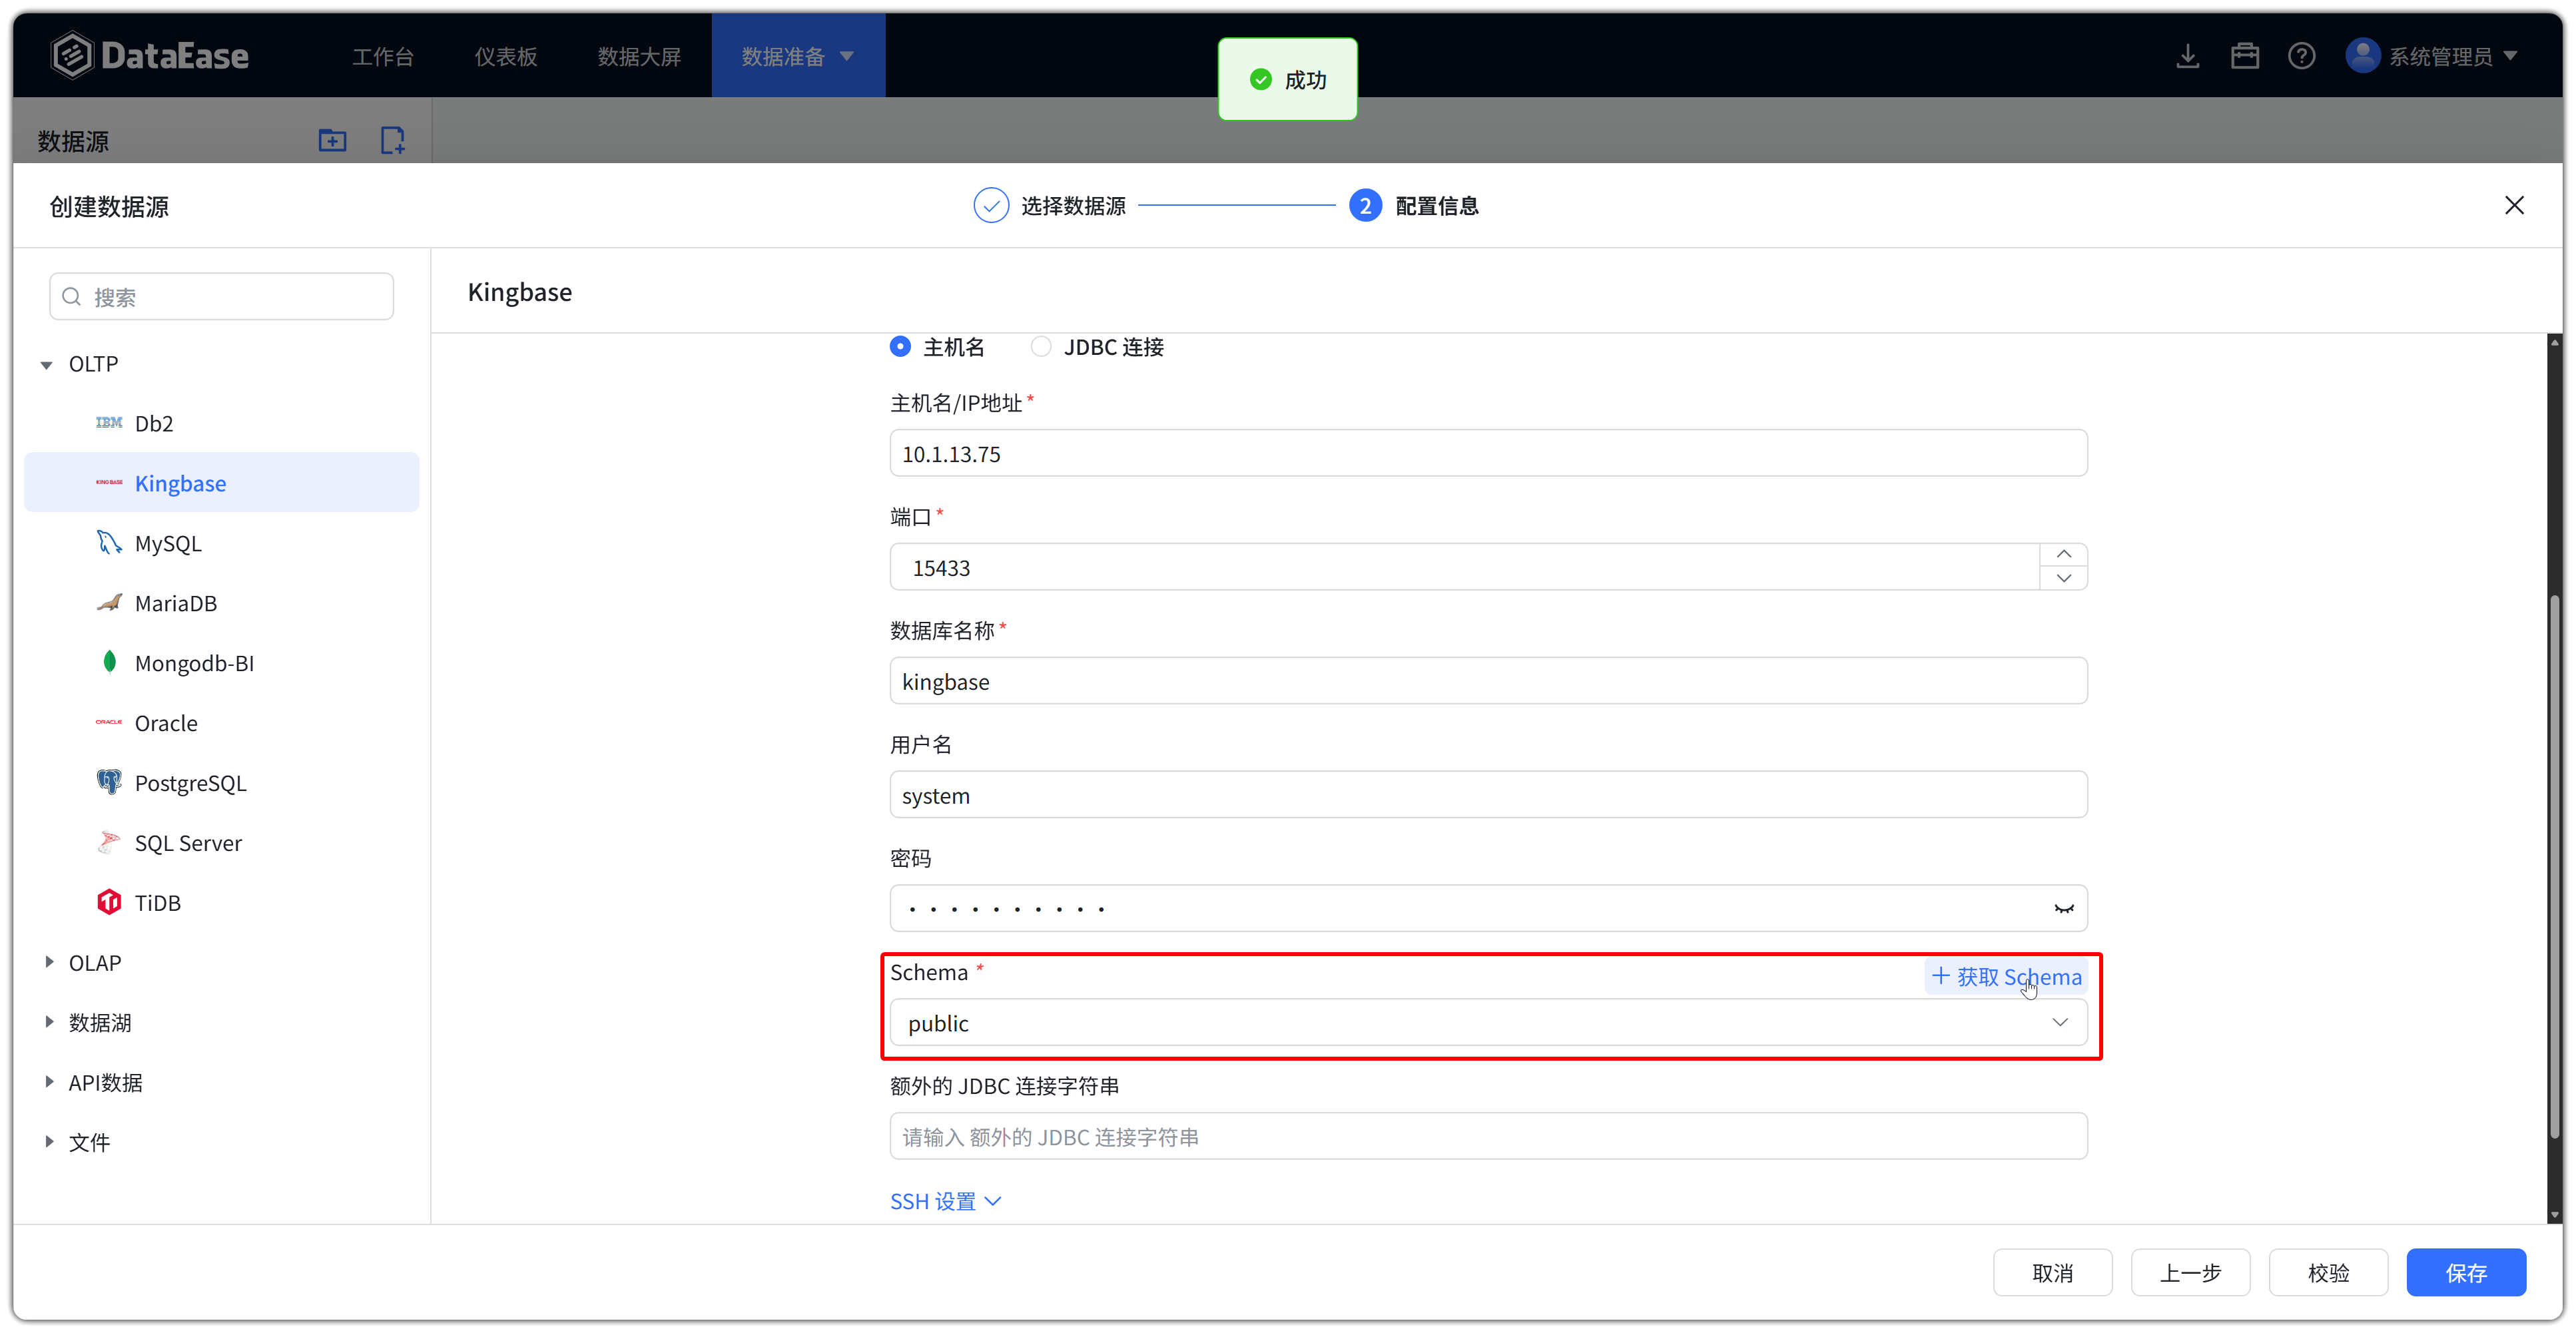Click the 密码 input field
The width and height of the screenshot is (2576, 1333).
point(1488,909)
